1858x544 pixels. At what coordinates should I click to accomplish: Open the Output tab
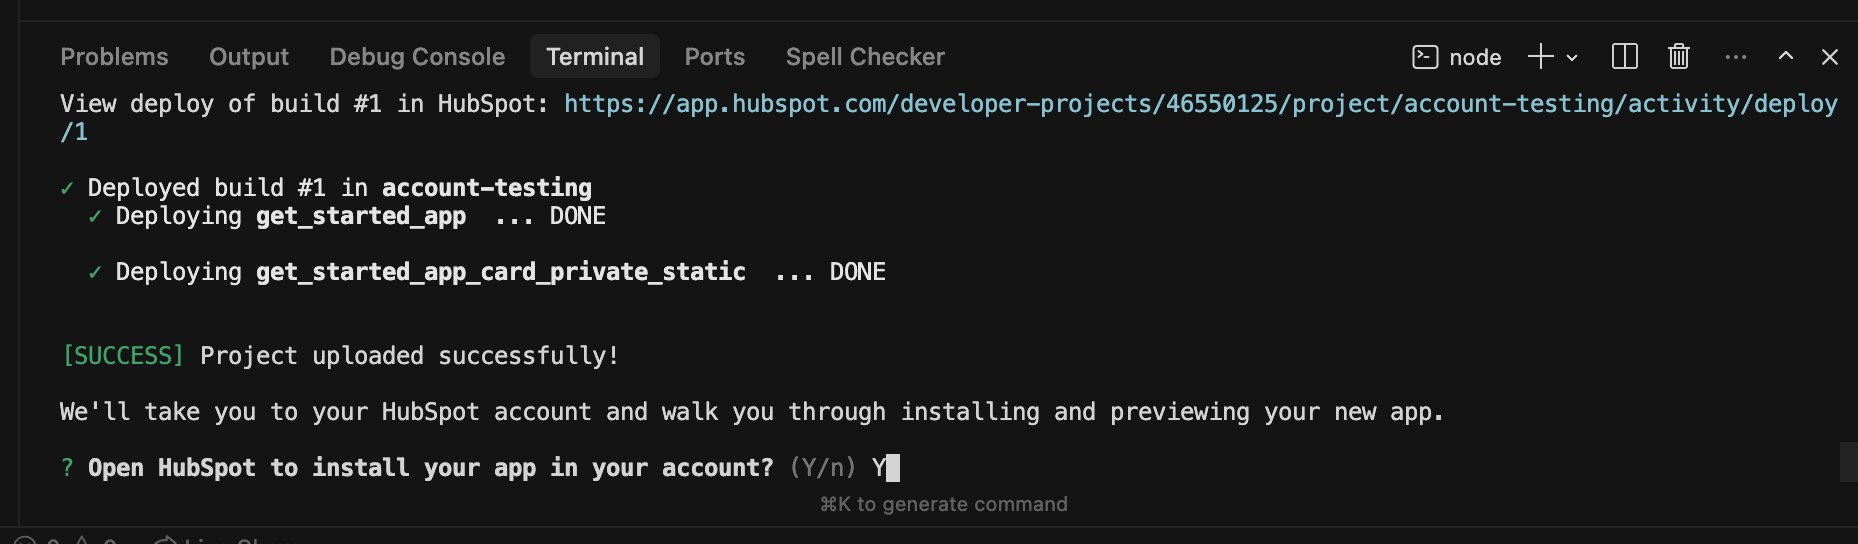tap(249, 57)
